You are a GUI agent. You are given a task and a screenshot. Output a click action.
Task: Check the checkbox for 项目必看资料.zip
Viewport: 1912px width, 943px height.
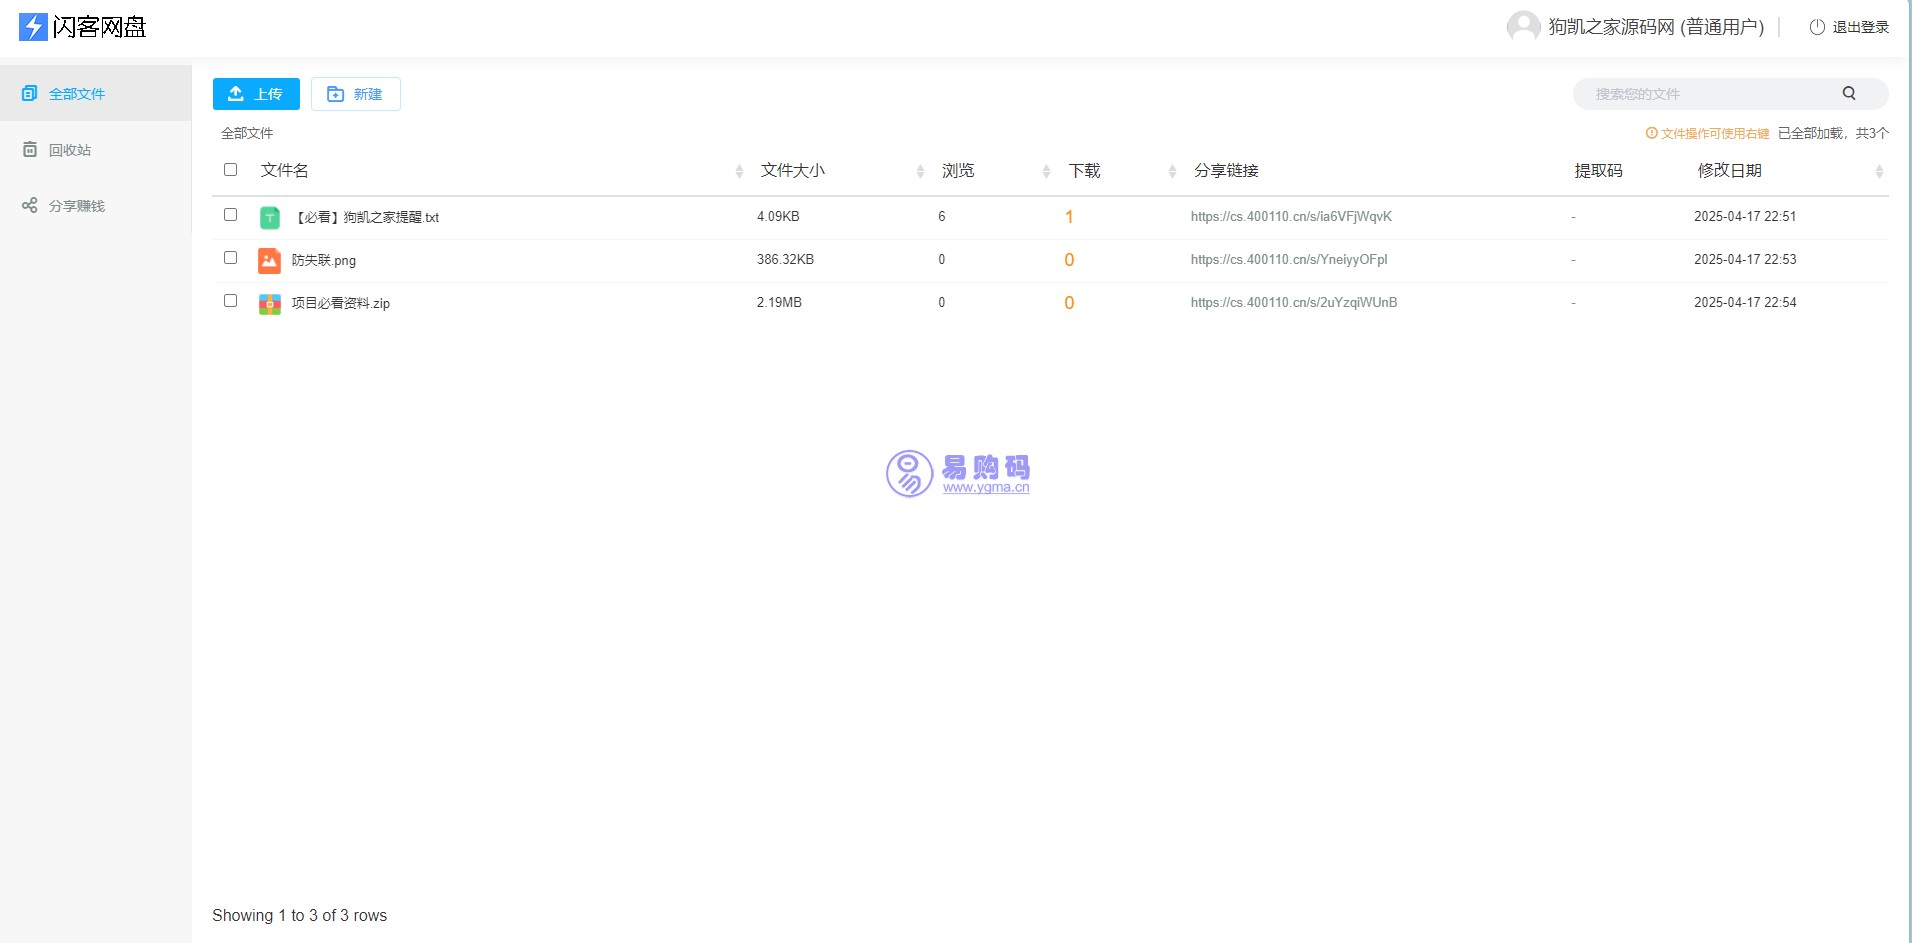point(230,300)
